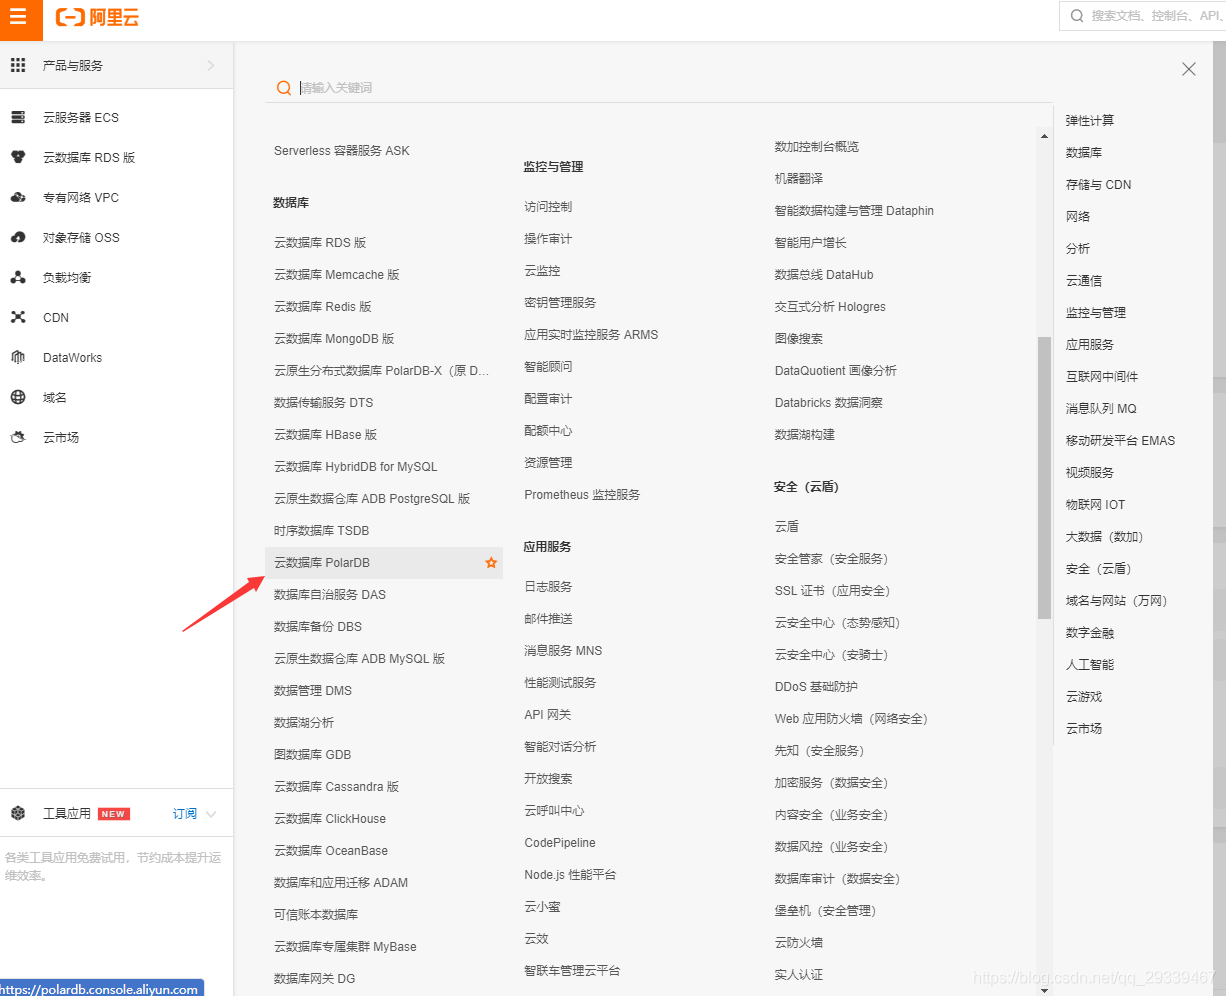Viewport: 1226px width, 996px height.
Task: Close the products panel with X
Action: pyautogui.click(x=1189, y=69)
